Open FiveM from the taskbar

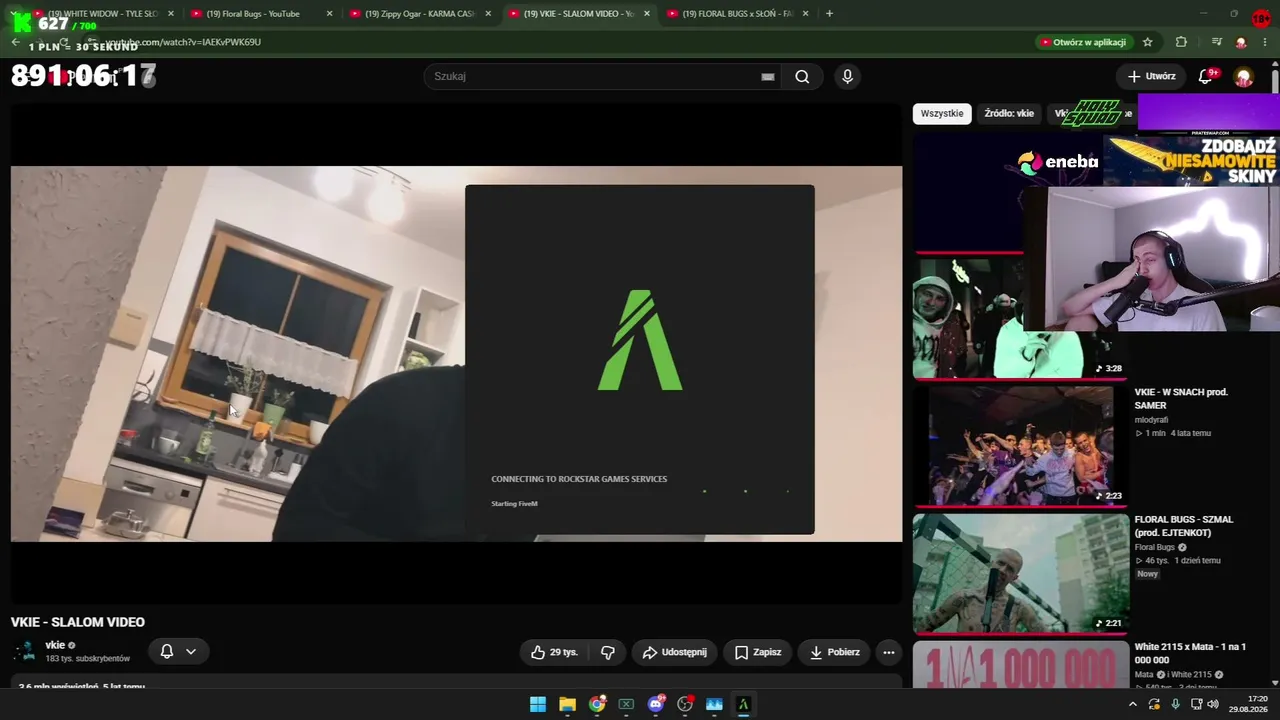click(743, 704)
